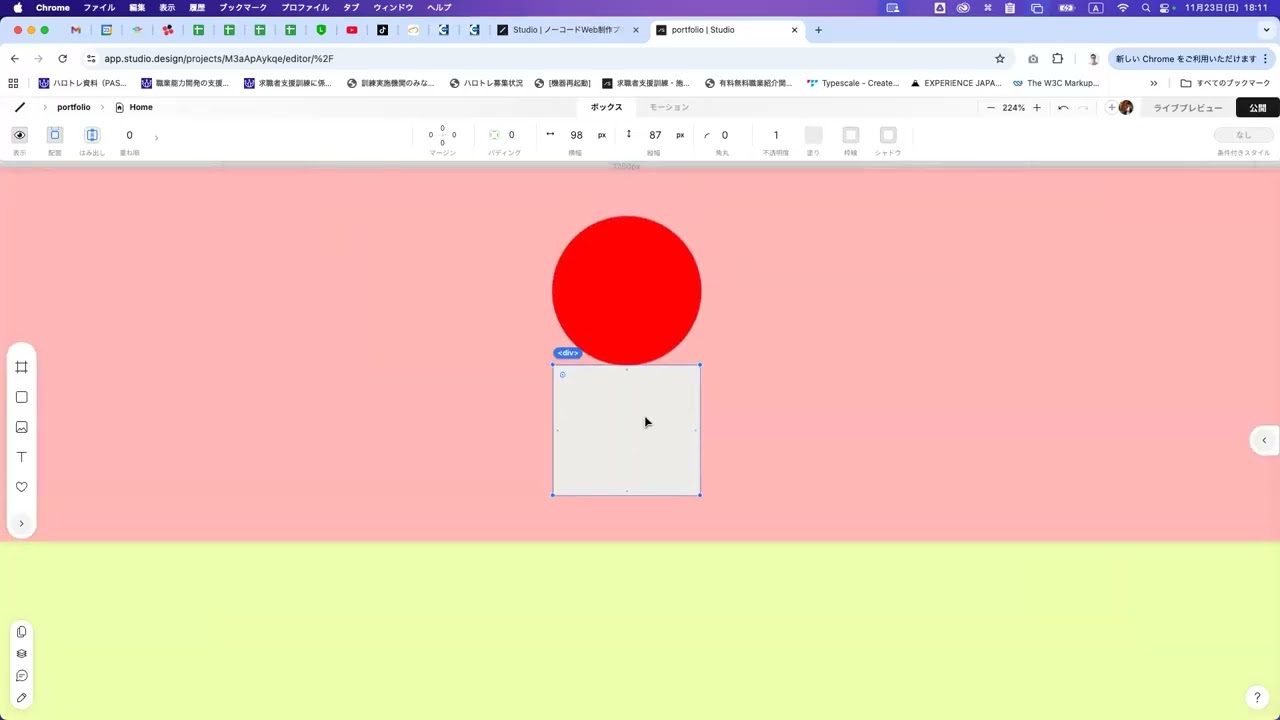Open the help question mark button
The width and height of the screenshot is (1280, 720).
point(1257,698)
